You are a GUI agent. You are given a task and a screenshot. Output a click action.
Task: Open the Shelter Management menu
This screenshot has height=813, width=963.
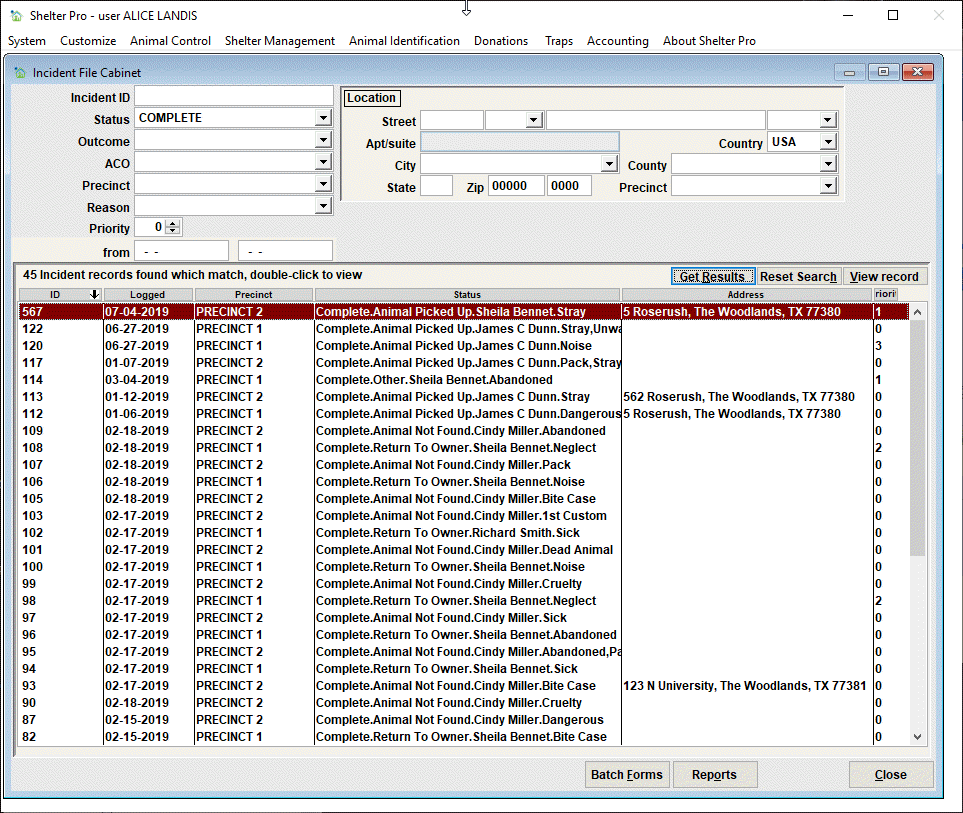tap(279, 41)
